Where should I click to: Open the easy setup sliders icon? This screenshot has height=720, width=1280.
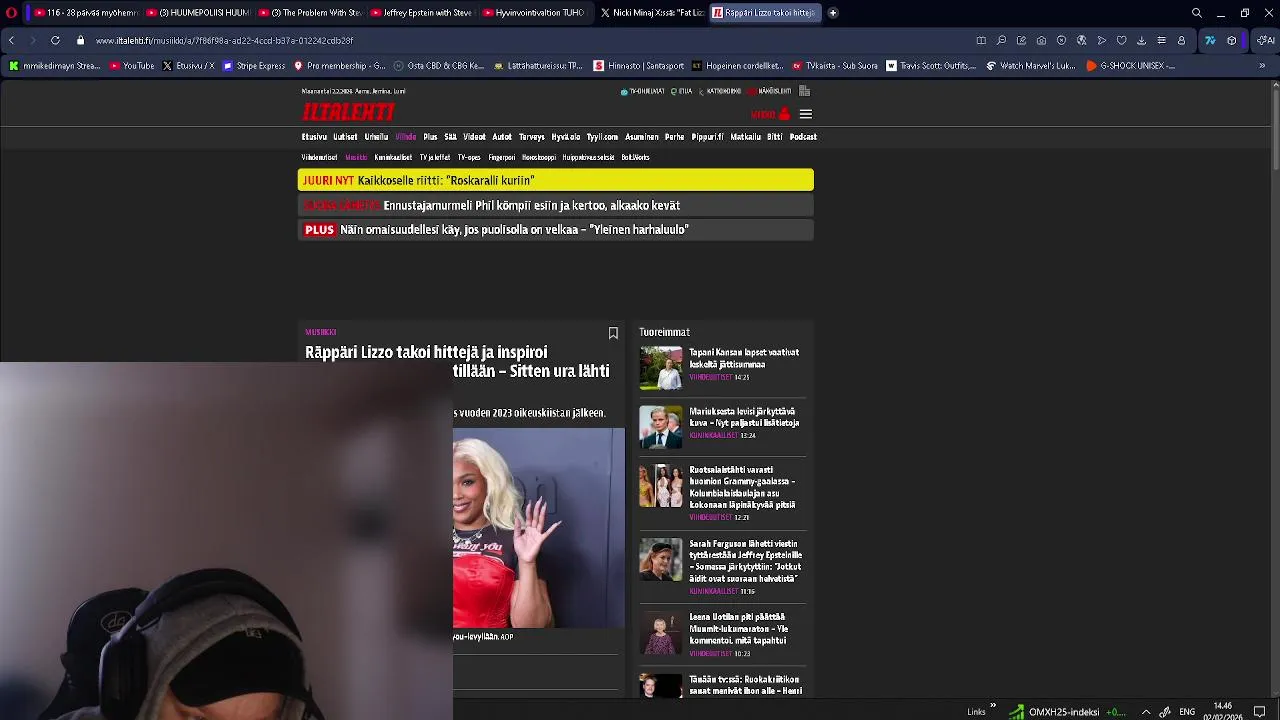click(x=1161, y=40)
